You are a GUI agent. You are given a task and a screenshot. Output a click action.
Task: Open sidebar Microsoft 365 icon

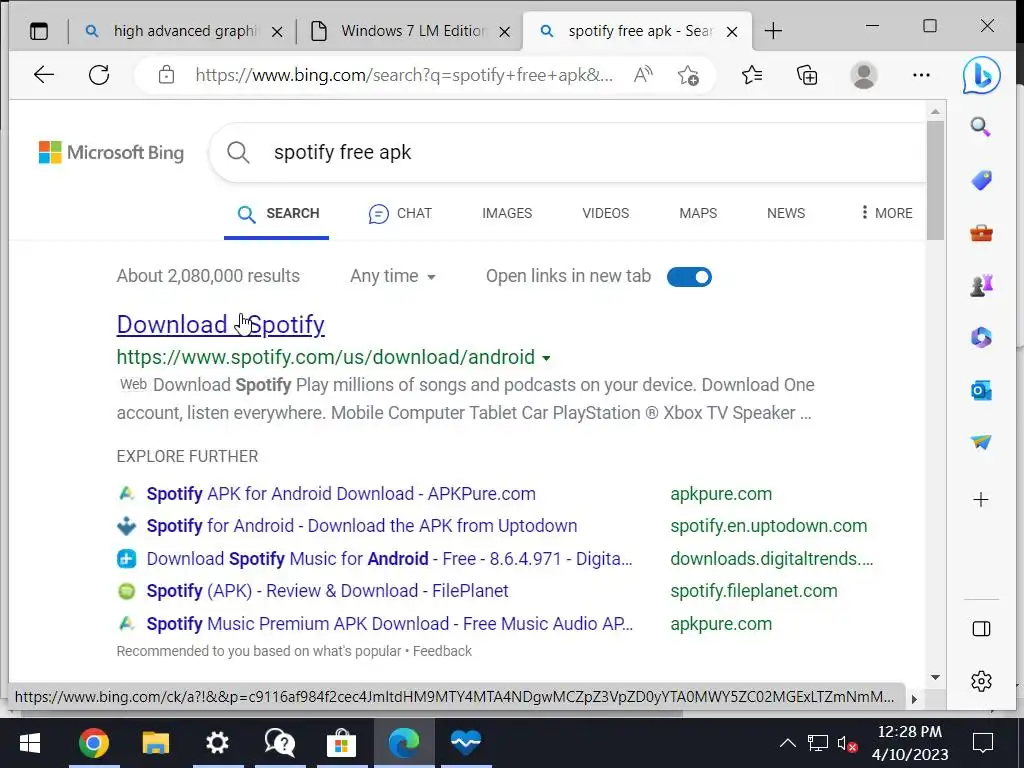tap(981, 338)
